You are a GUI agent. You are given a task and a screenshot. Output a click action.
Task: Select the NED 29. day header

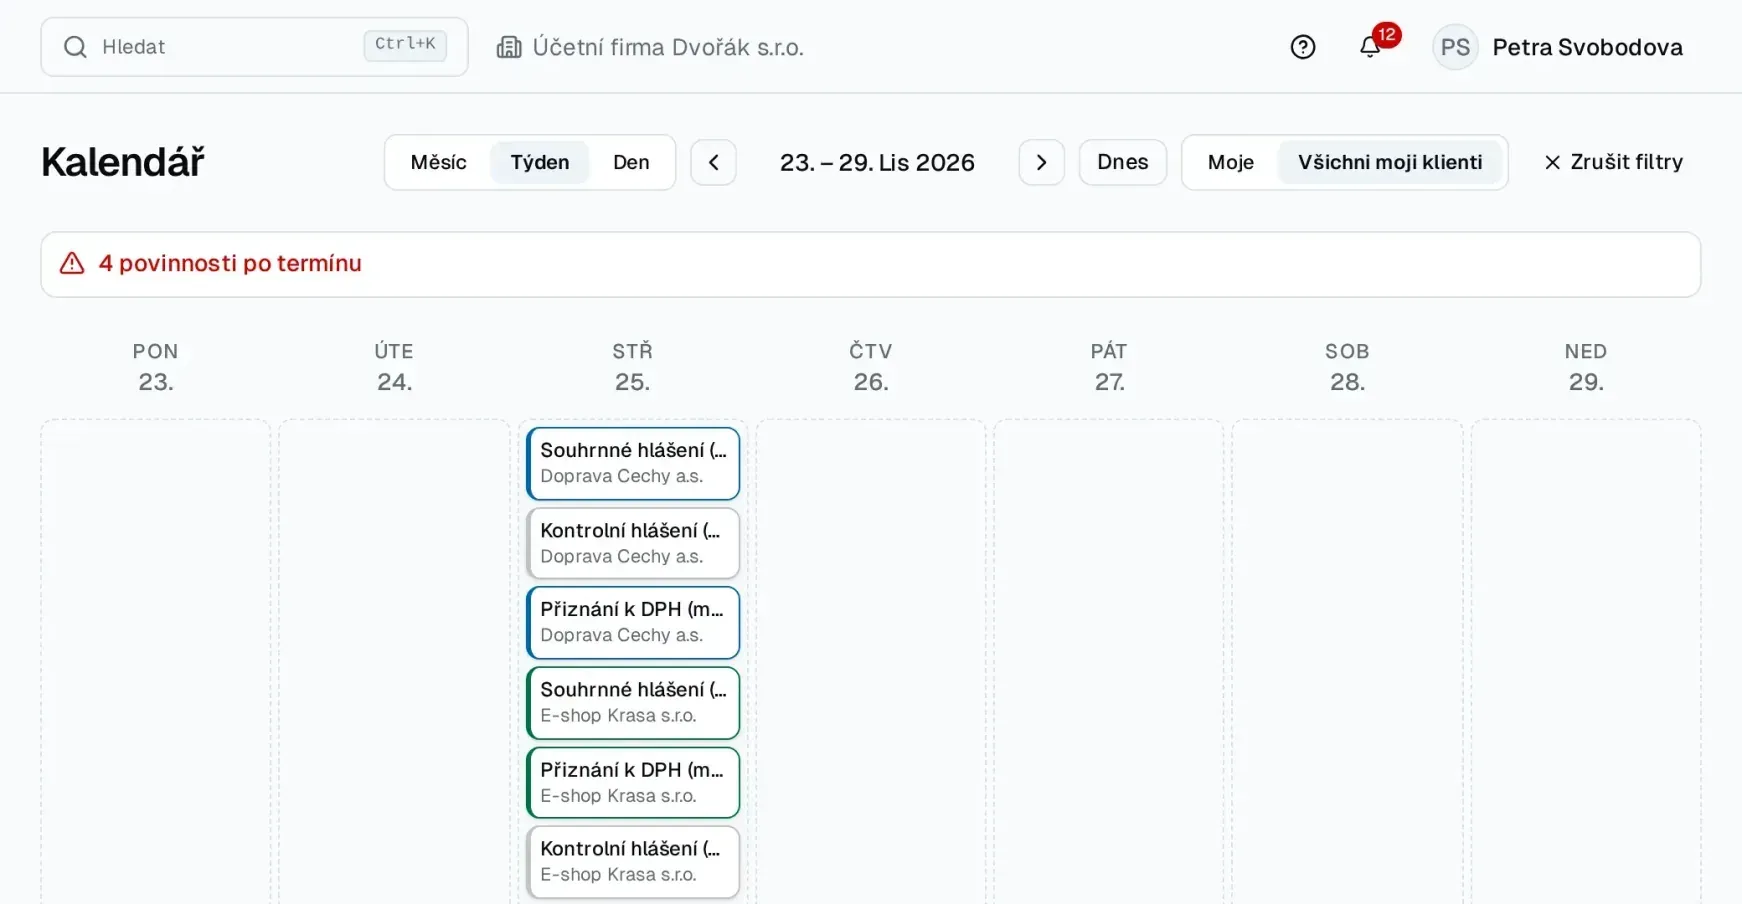click(1586, 366)
